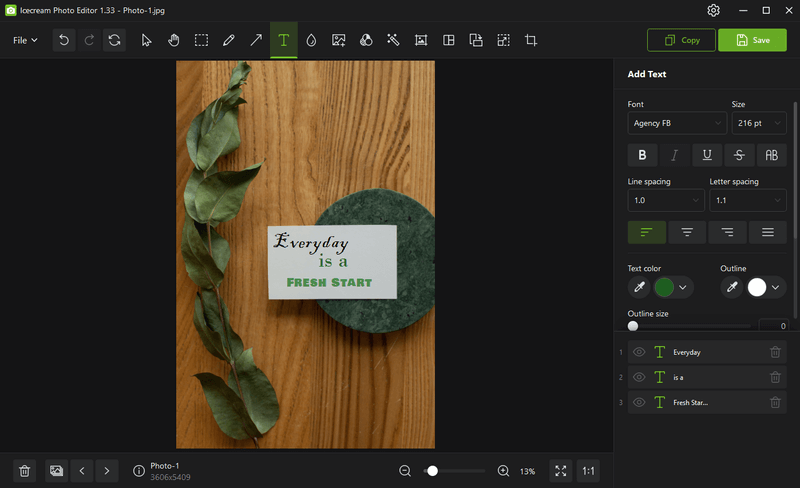This screenshot has width=800, height=488.
Task: Select the Text tool
Action: click(284, 40)
